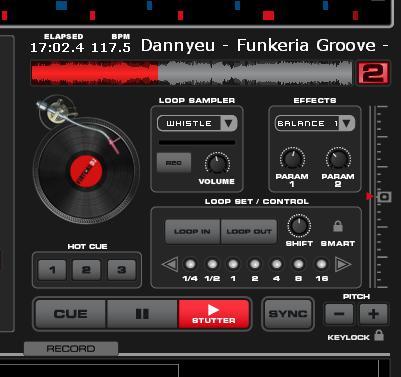Click the SYNC button

pos(288,314)
